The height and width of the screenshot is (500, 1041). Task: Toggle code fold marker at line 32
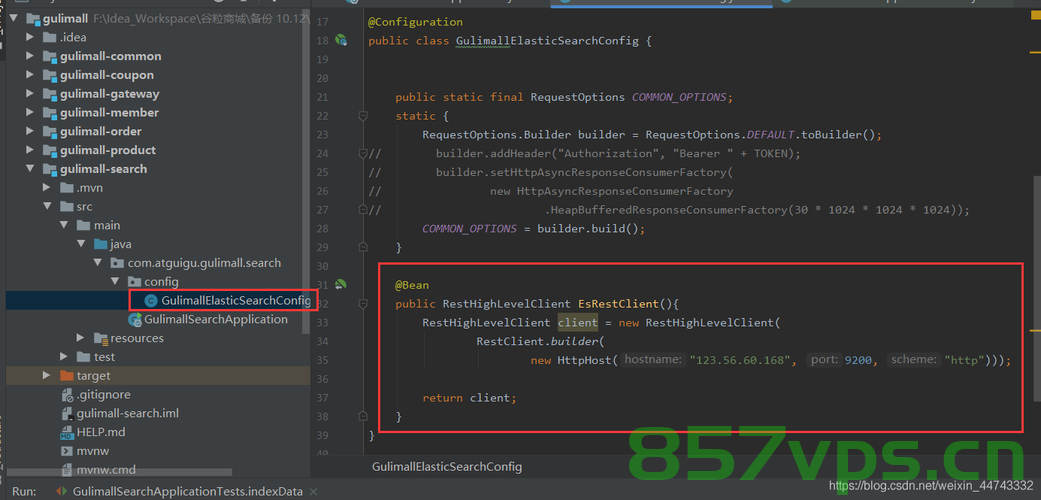click(x=362, y=304)
